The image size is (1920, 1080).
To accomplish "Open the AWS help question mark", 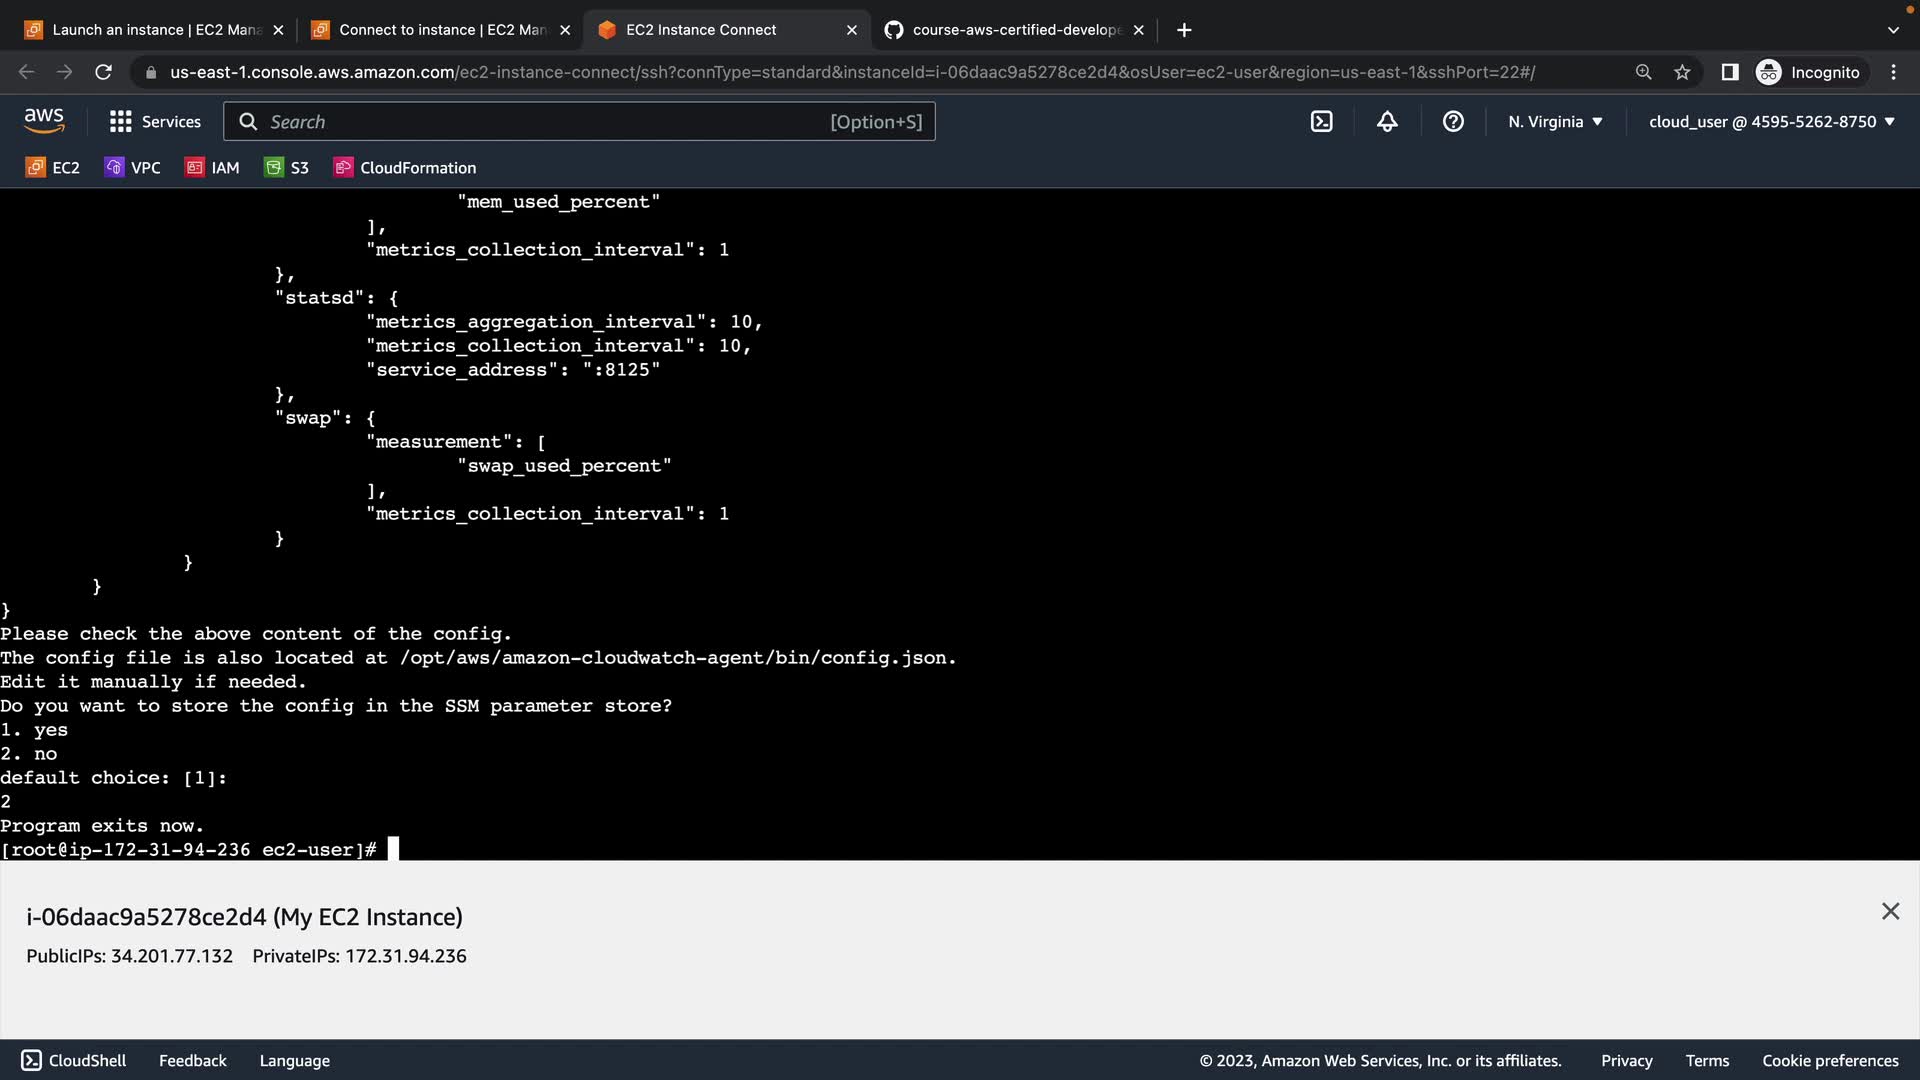I will pos(1453,122).
